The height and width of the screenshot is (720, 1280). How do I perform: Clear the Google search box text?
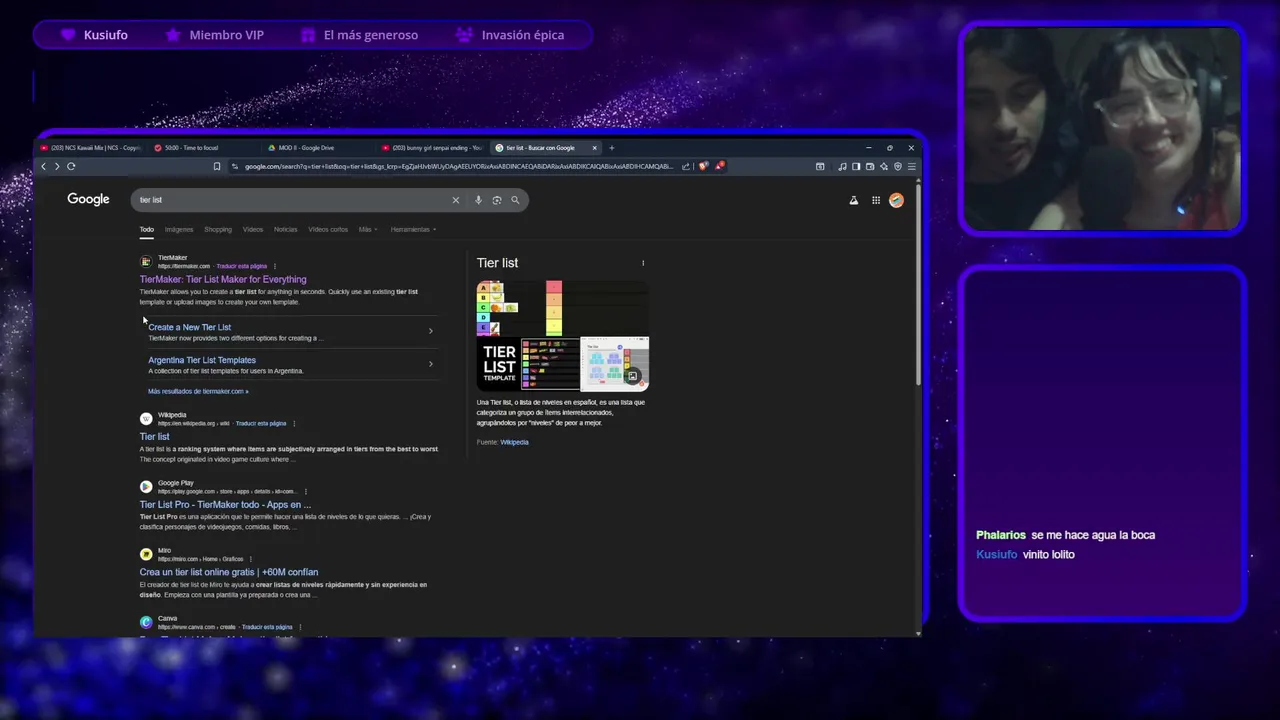click(x=455, y=200)
